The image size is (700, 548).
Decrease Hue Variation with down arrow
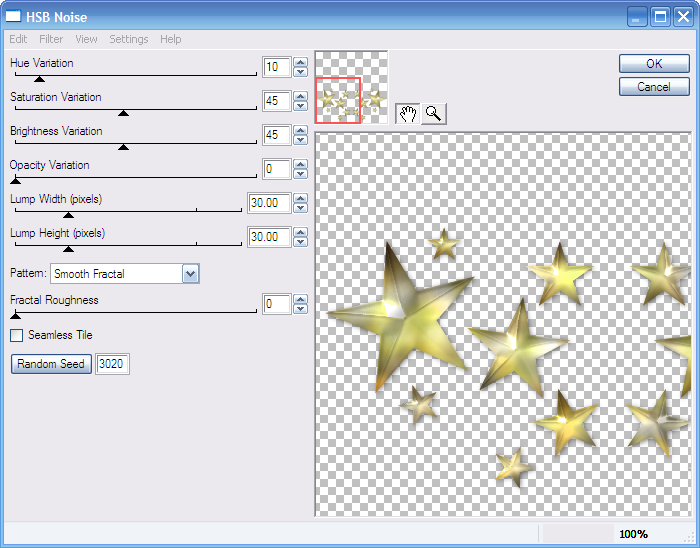click(x=301, y=71)
